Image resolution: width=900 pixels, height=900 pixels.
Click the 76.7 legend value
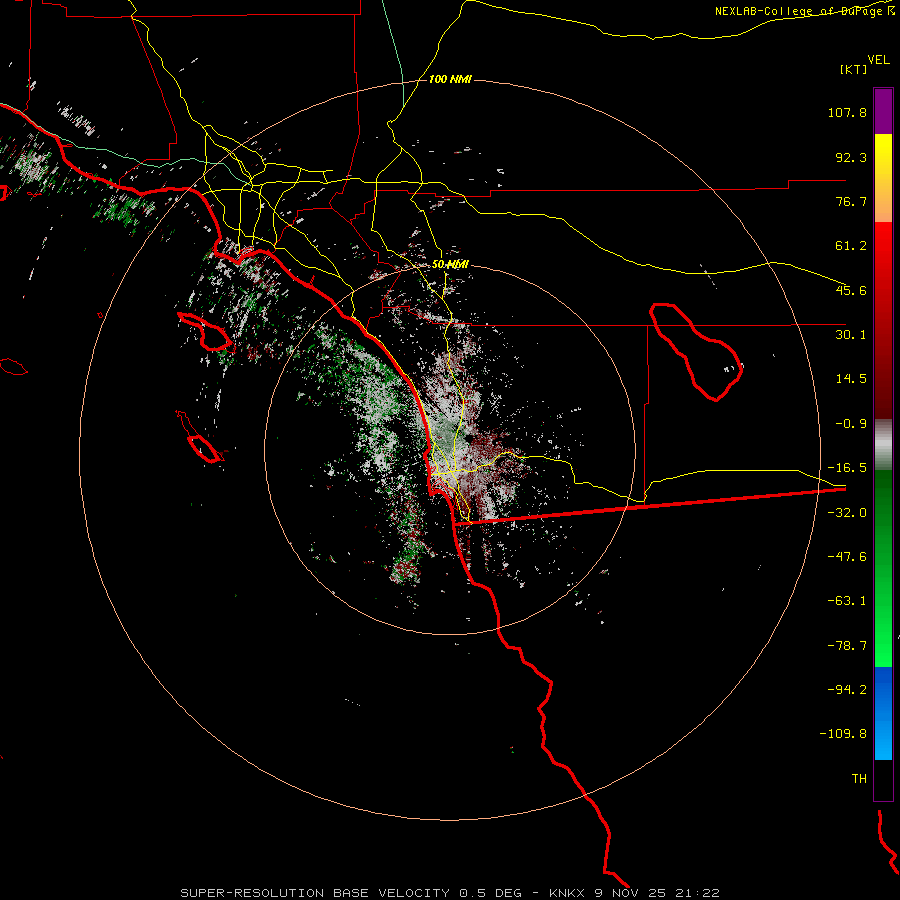point(851,201)
